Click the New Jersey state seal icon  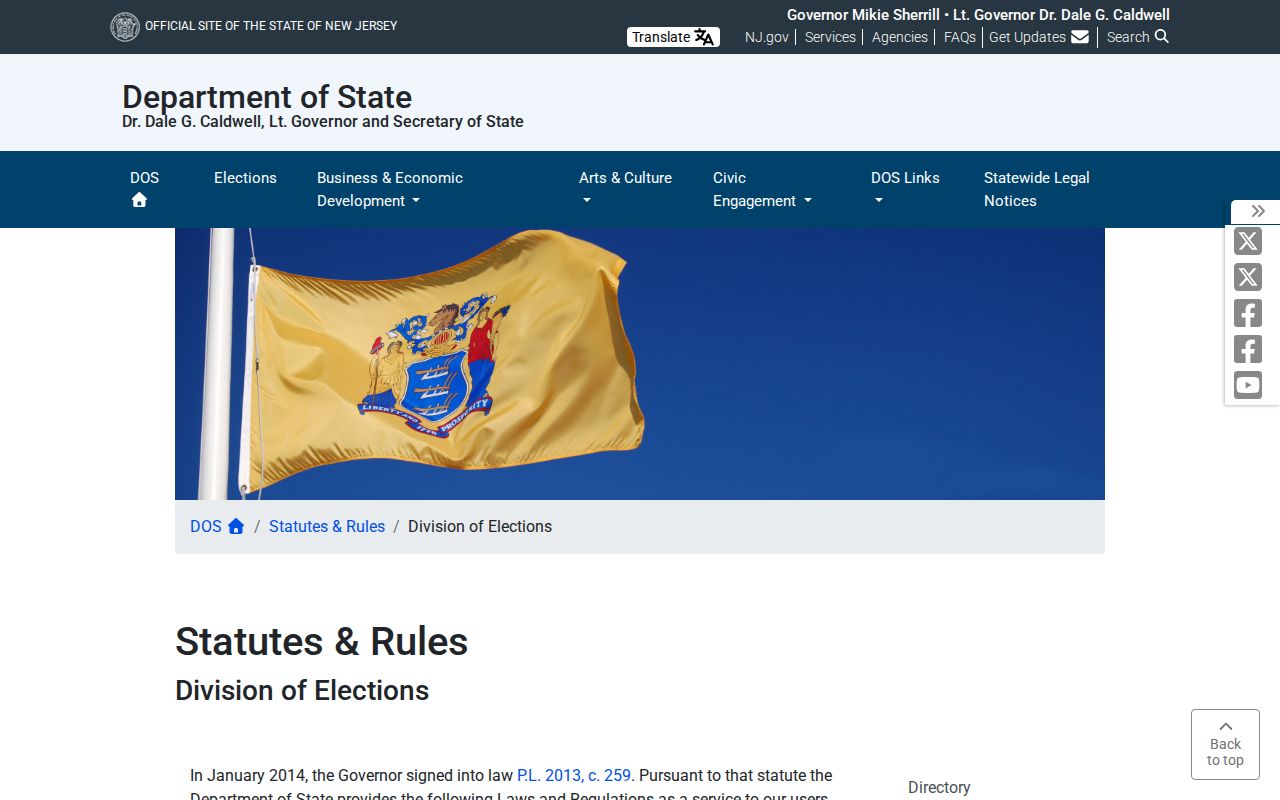coord(125,27)
